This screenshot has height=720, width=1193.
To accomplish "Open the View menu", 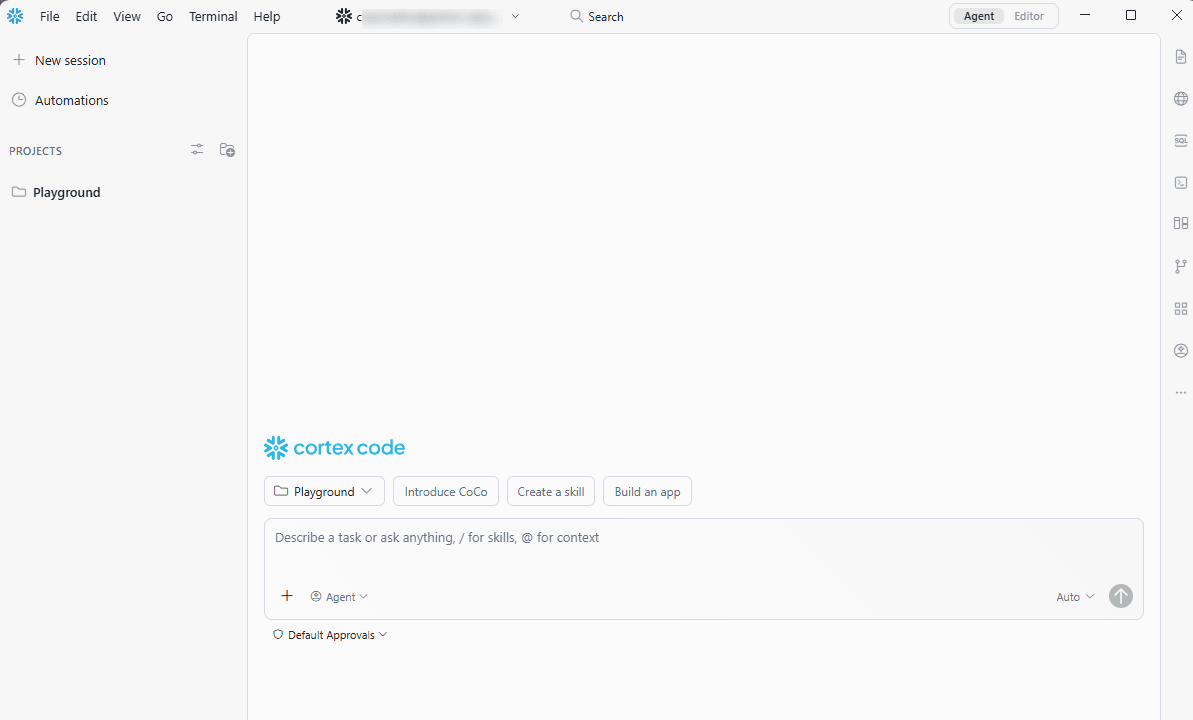I will click(126, 16).
